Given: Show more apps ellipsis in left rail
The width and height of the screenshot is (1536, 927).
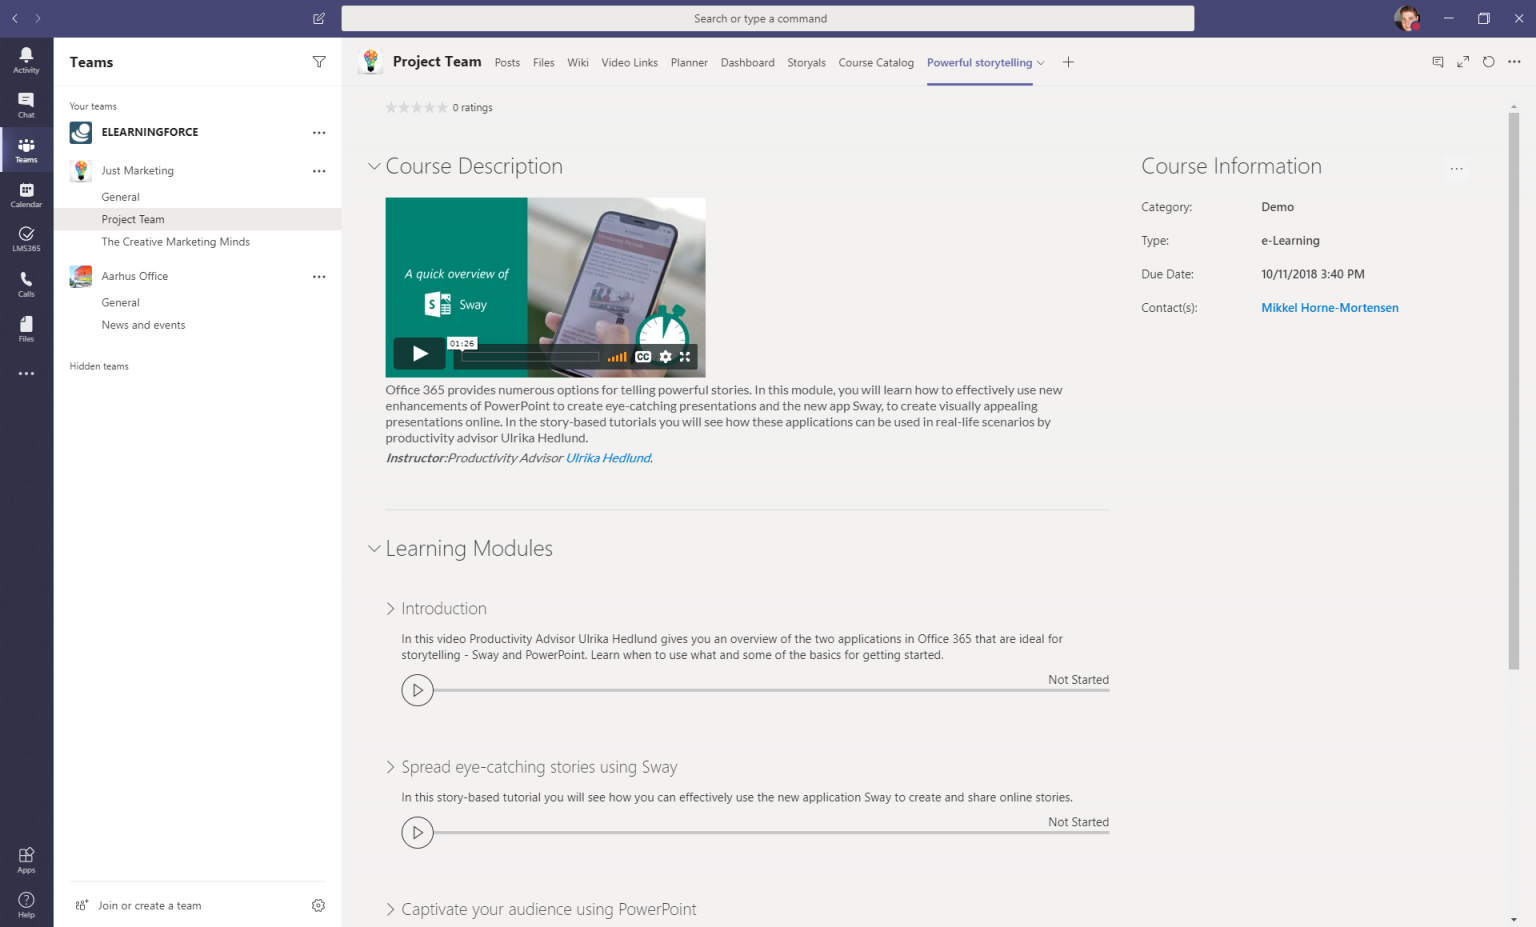Looking at the screenshot, I should pyautogui.click(x=26, y=373).
